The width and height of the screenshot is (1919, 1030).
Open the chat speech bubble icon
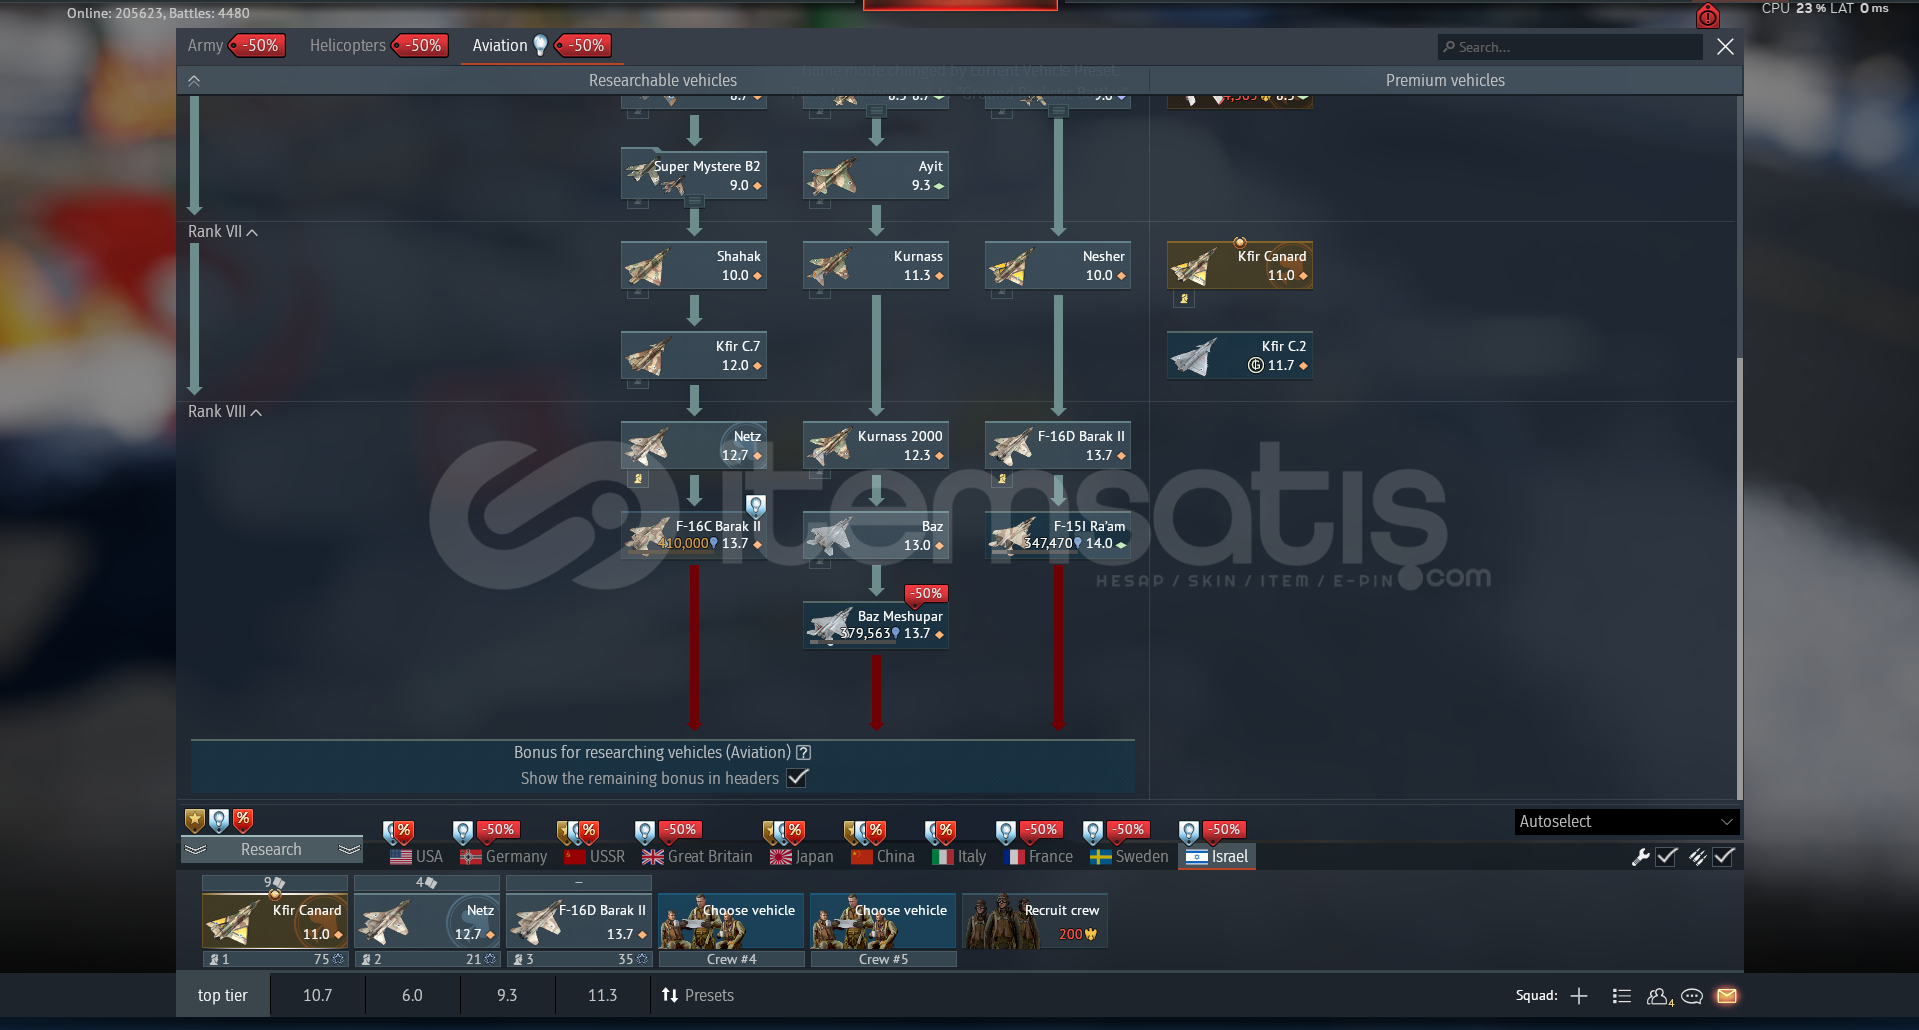pyautogui.click(x=1692, y=996)
